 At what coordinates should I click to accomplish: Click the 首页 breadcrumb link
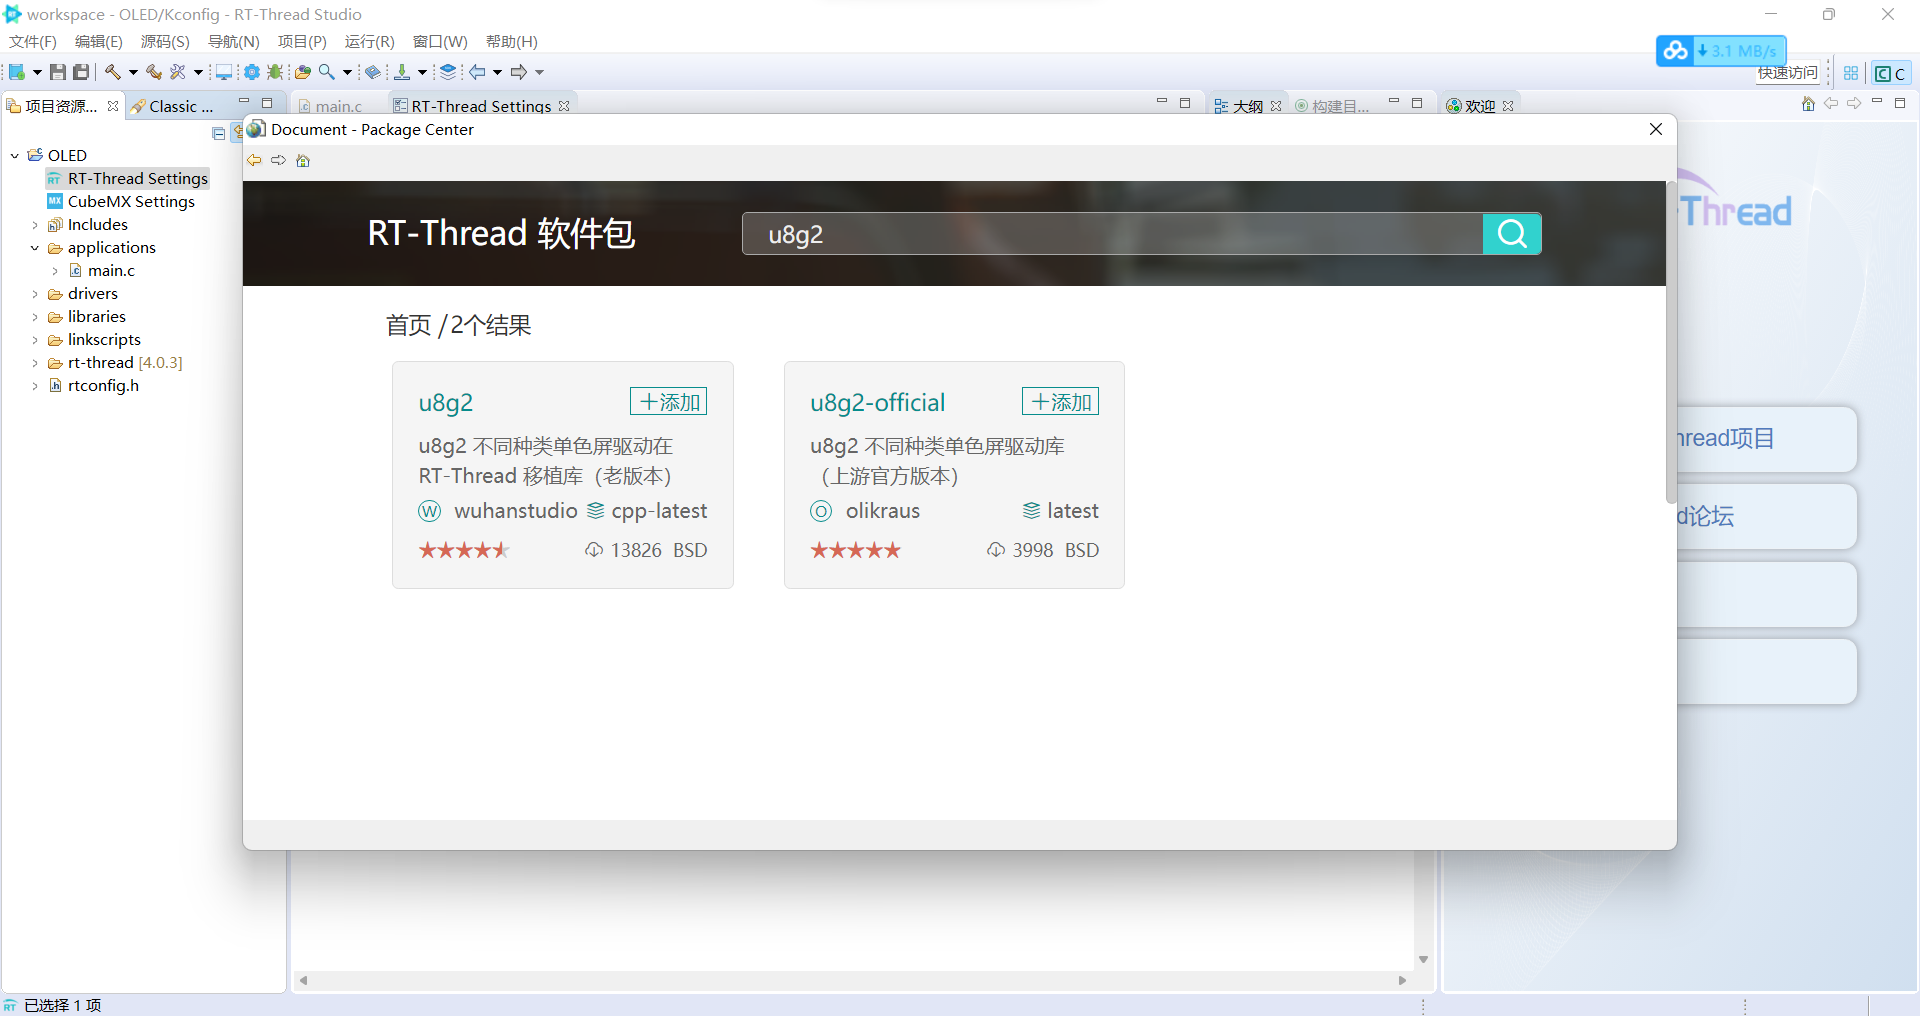pyautogui.click(x=409, y=325)
